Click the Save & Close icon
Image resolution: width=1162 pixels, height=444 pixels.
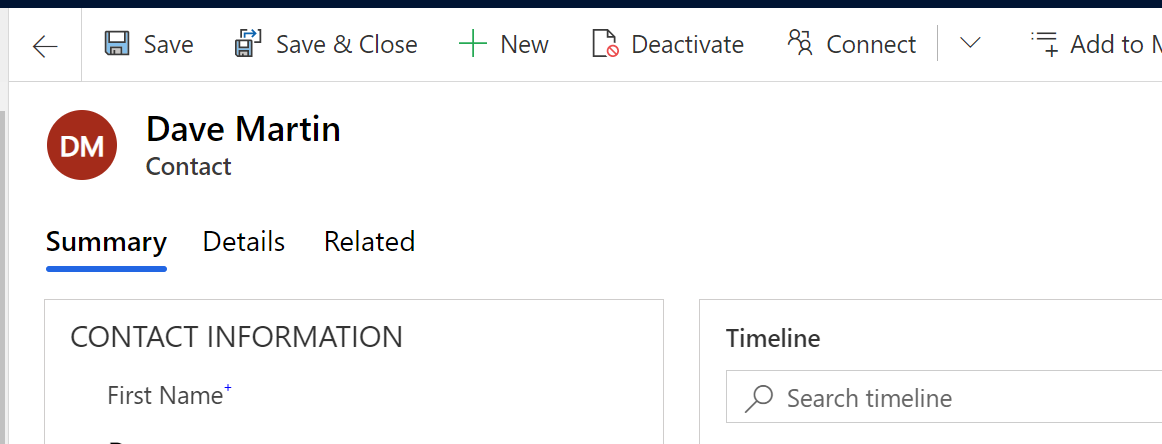(x=248, y=44)
